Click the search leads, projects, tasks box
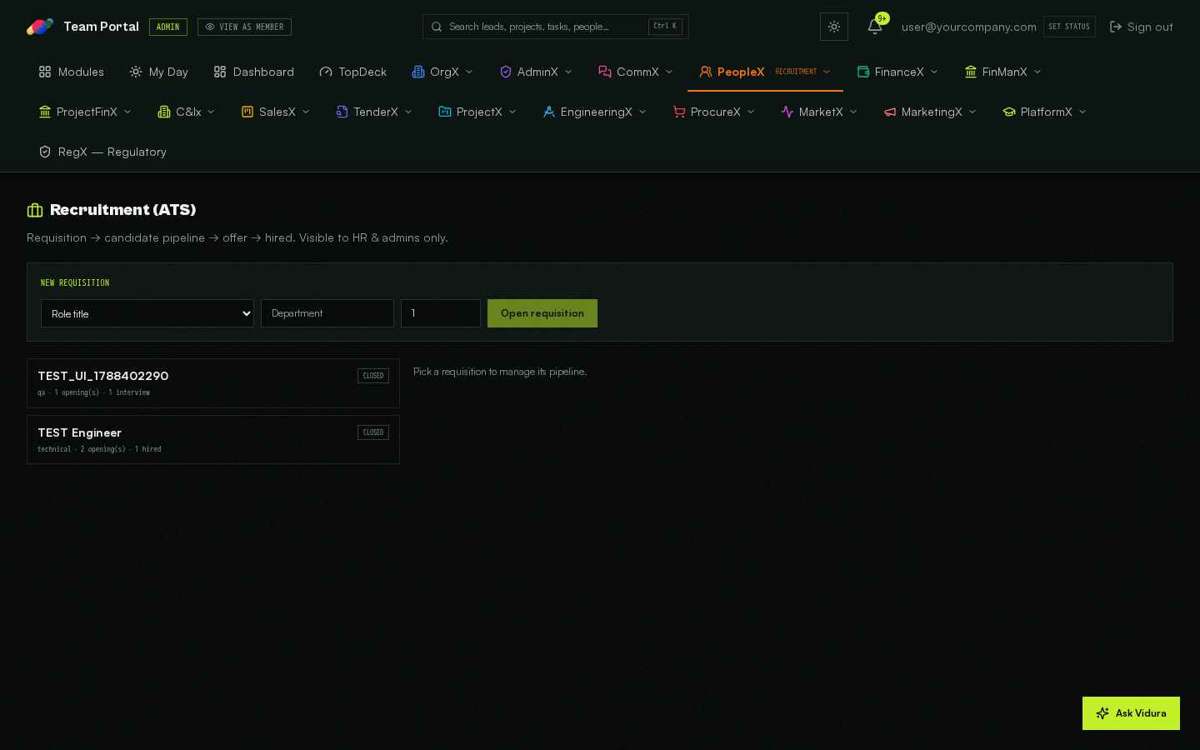Viewport: 1200px width, 750px height. pyautogui.click(x=555, y=27)
